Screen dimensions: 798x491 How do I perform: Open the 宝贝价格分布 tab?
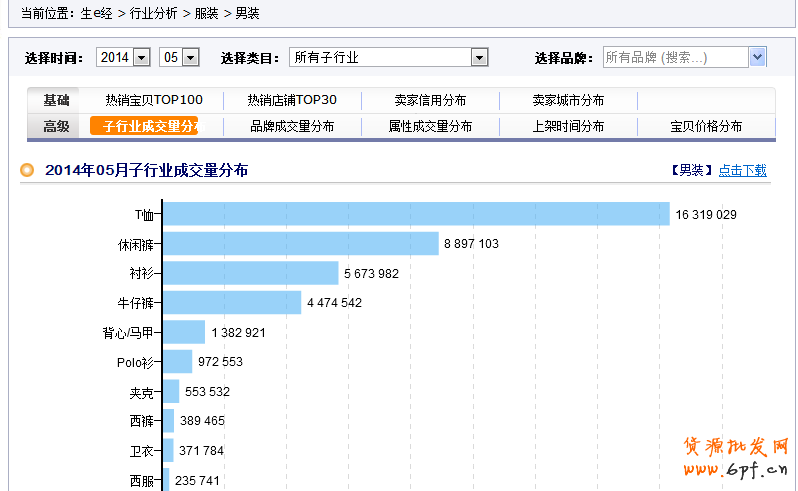[706, 126]
